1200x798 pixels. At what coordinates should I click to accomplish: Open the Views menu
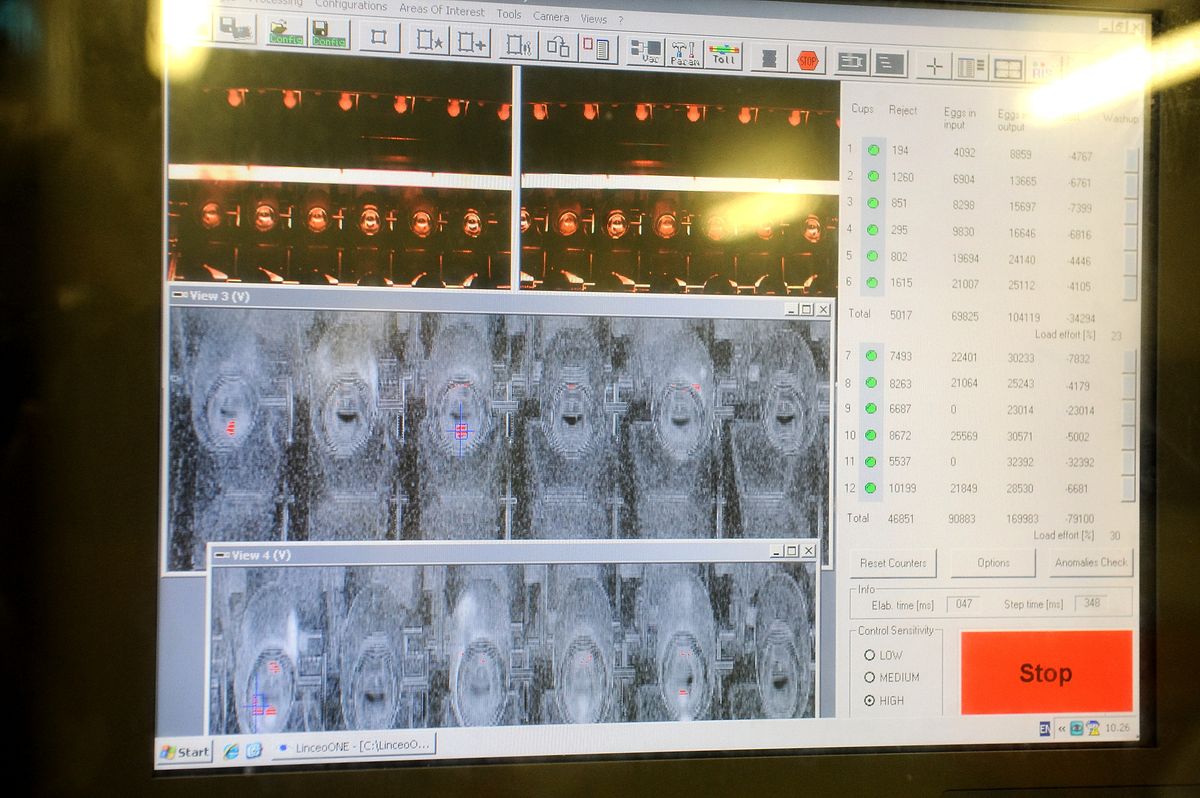point(594,18)
